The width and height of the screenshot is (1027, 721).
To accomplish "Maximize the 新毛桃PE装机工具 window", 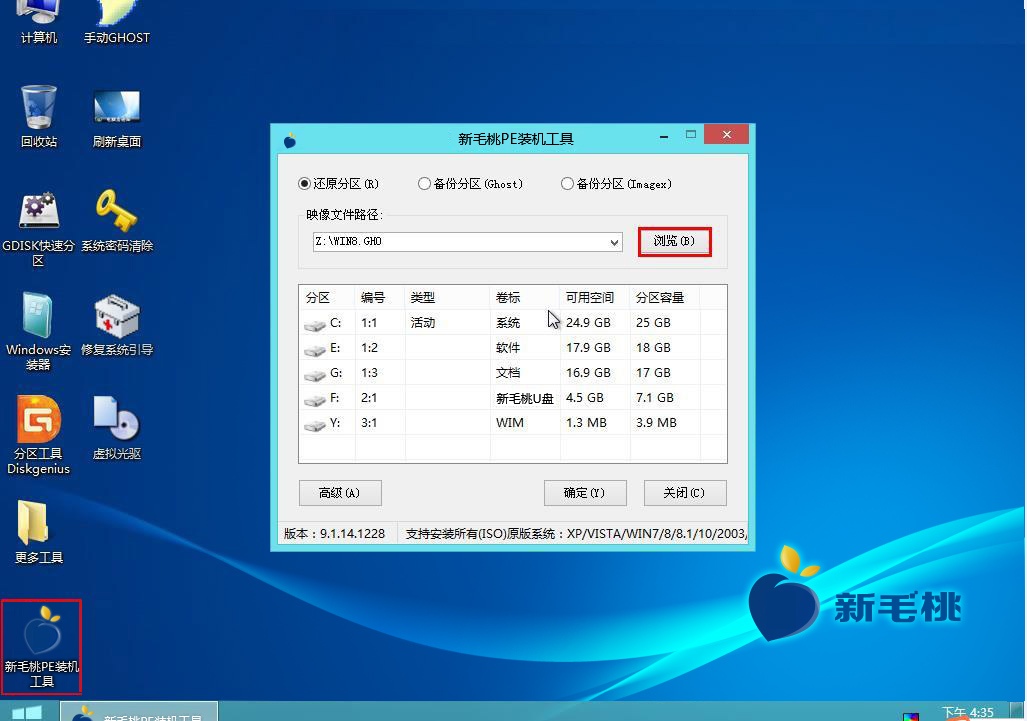I will tap(690, 135).
